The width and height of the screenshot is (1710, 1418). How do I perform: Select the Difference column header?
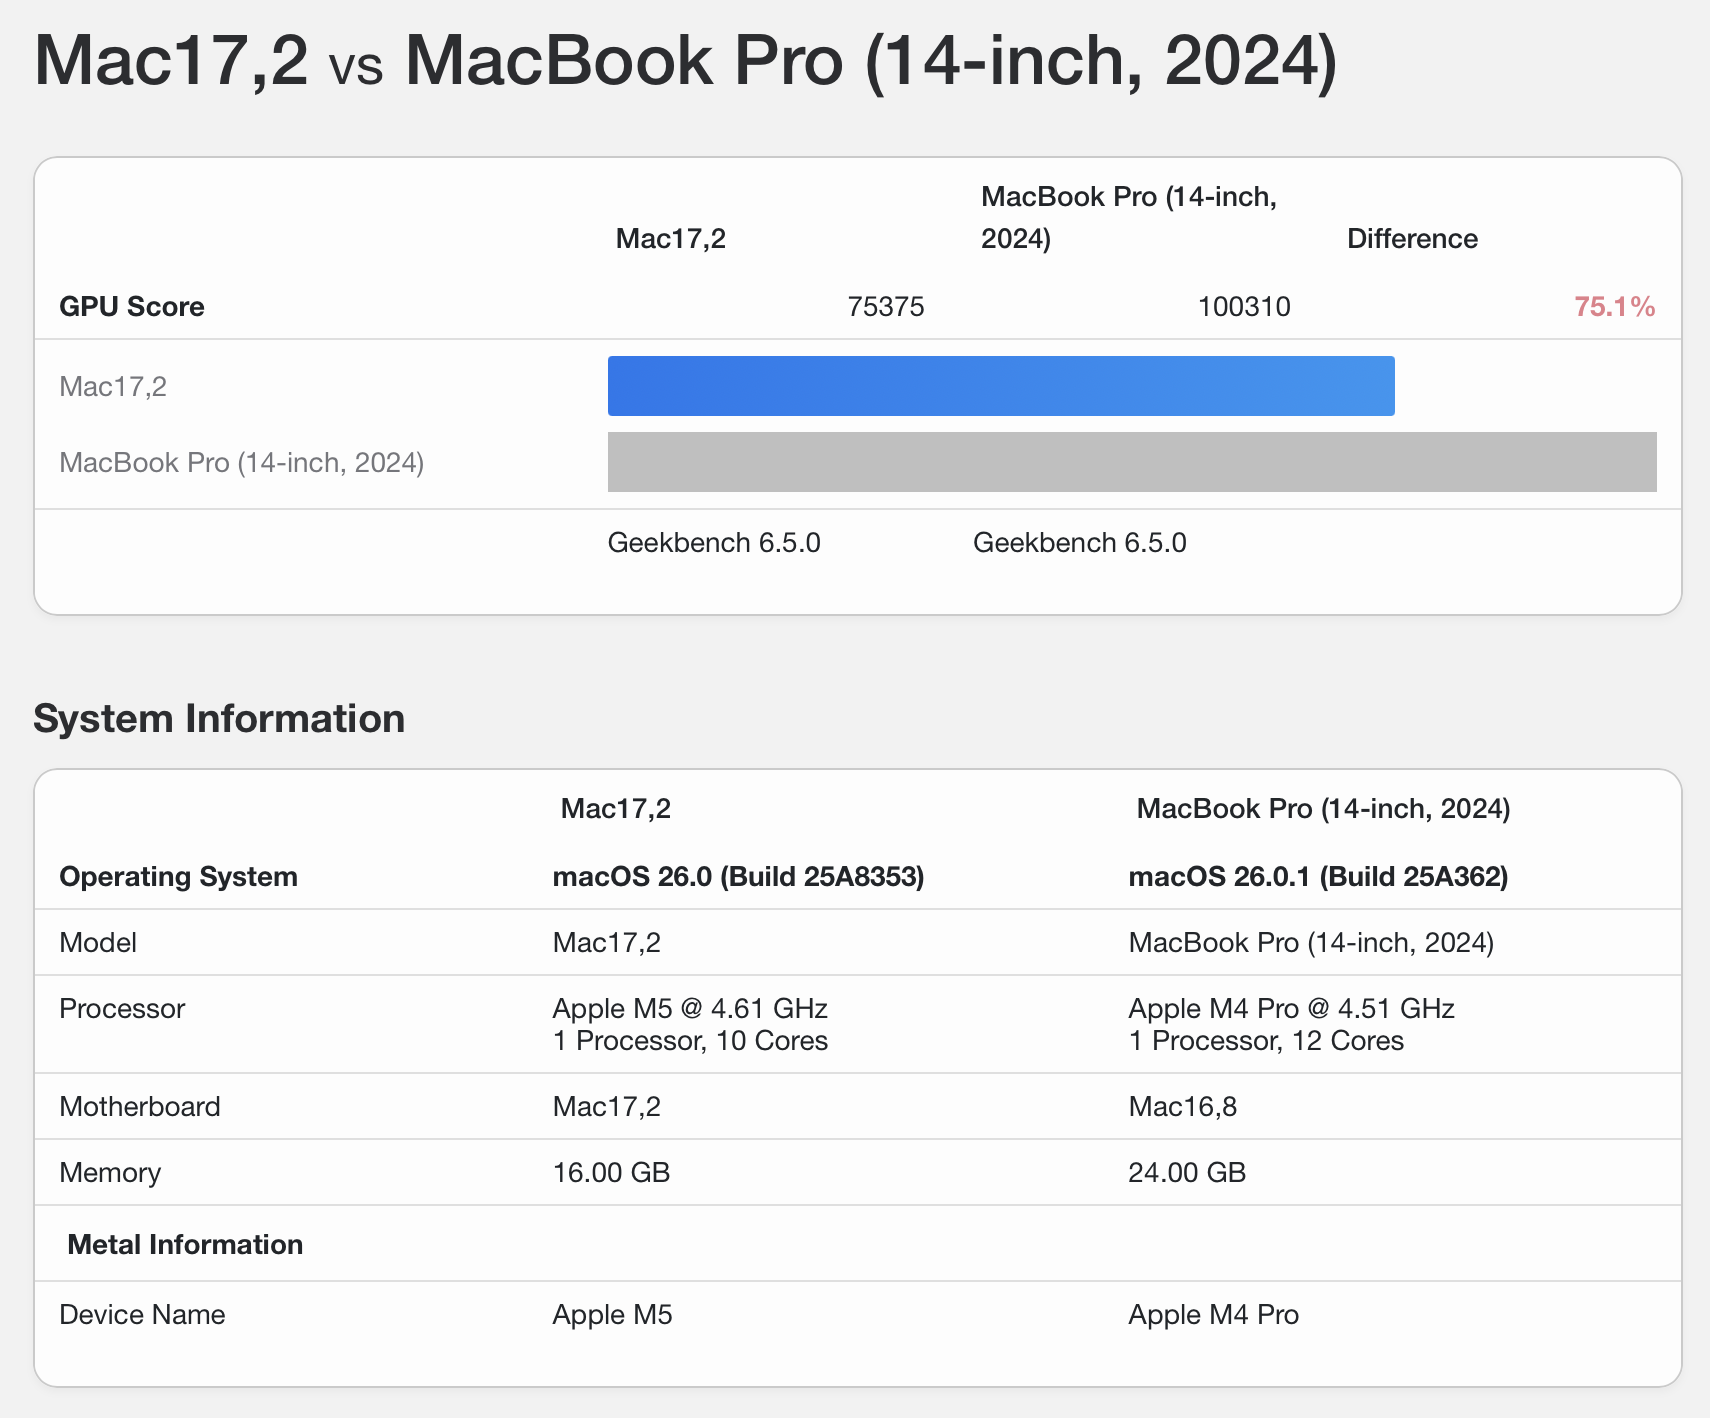(x=1411, y=238)
